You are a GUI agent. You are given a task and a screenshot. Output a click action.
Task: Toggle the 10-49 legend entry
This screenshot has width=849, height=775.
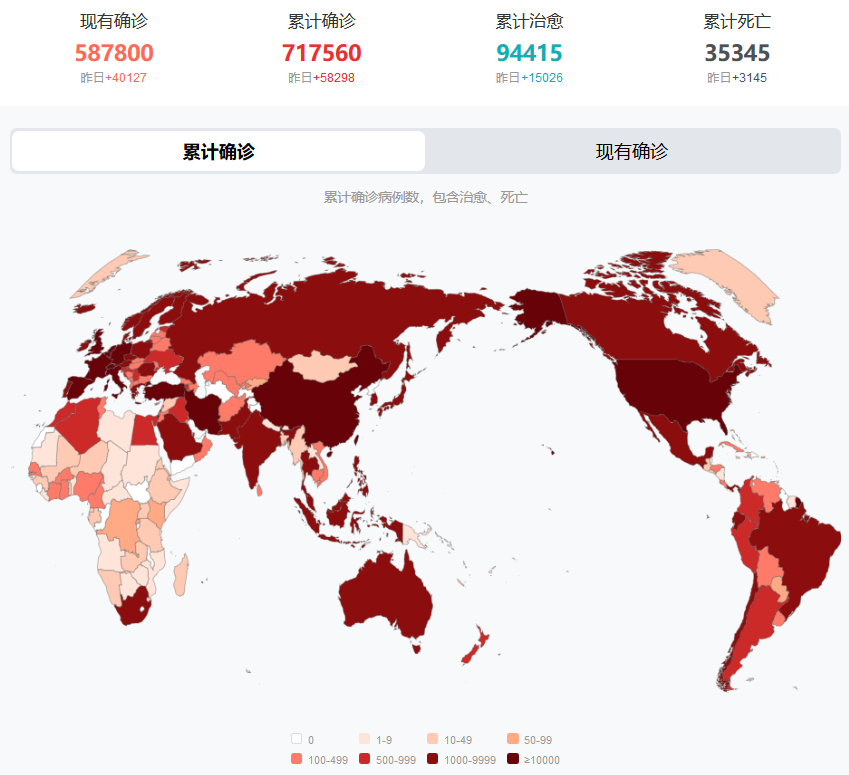[x=433, y=739]
